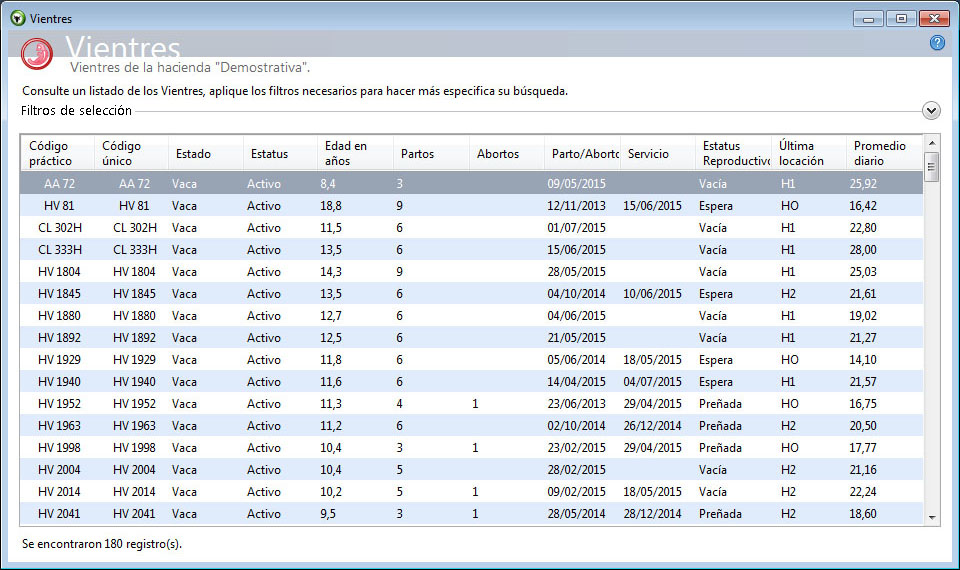Select row CL 302H
Screen dimensions: 960x570
tap(471, 228)
